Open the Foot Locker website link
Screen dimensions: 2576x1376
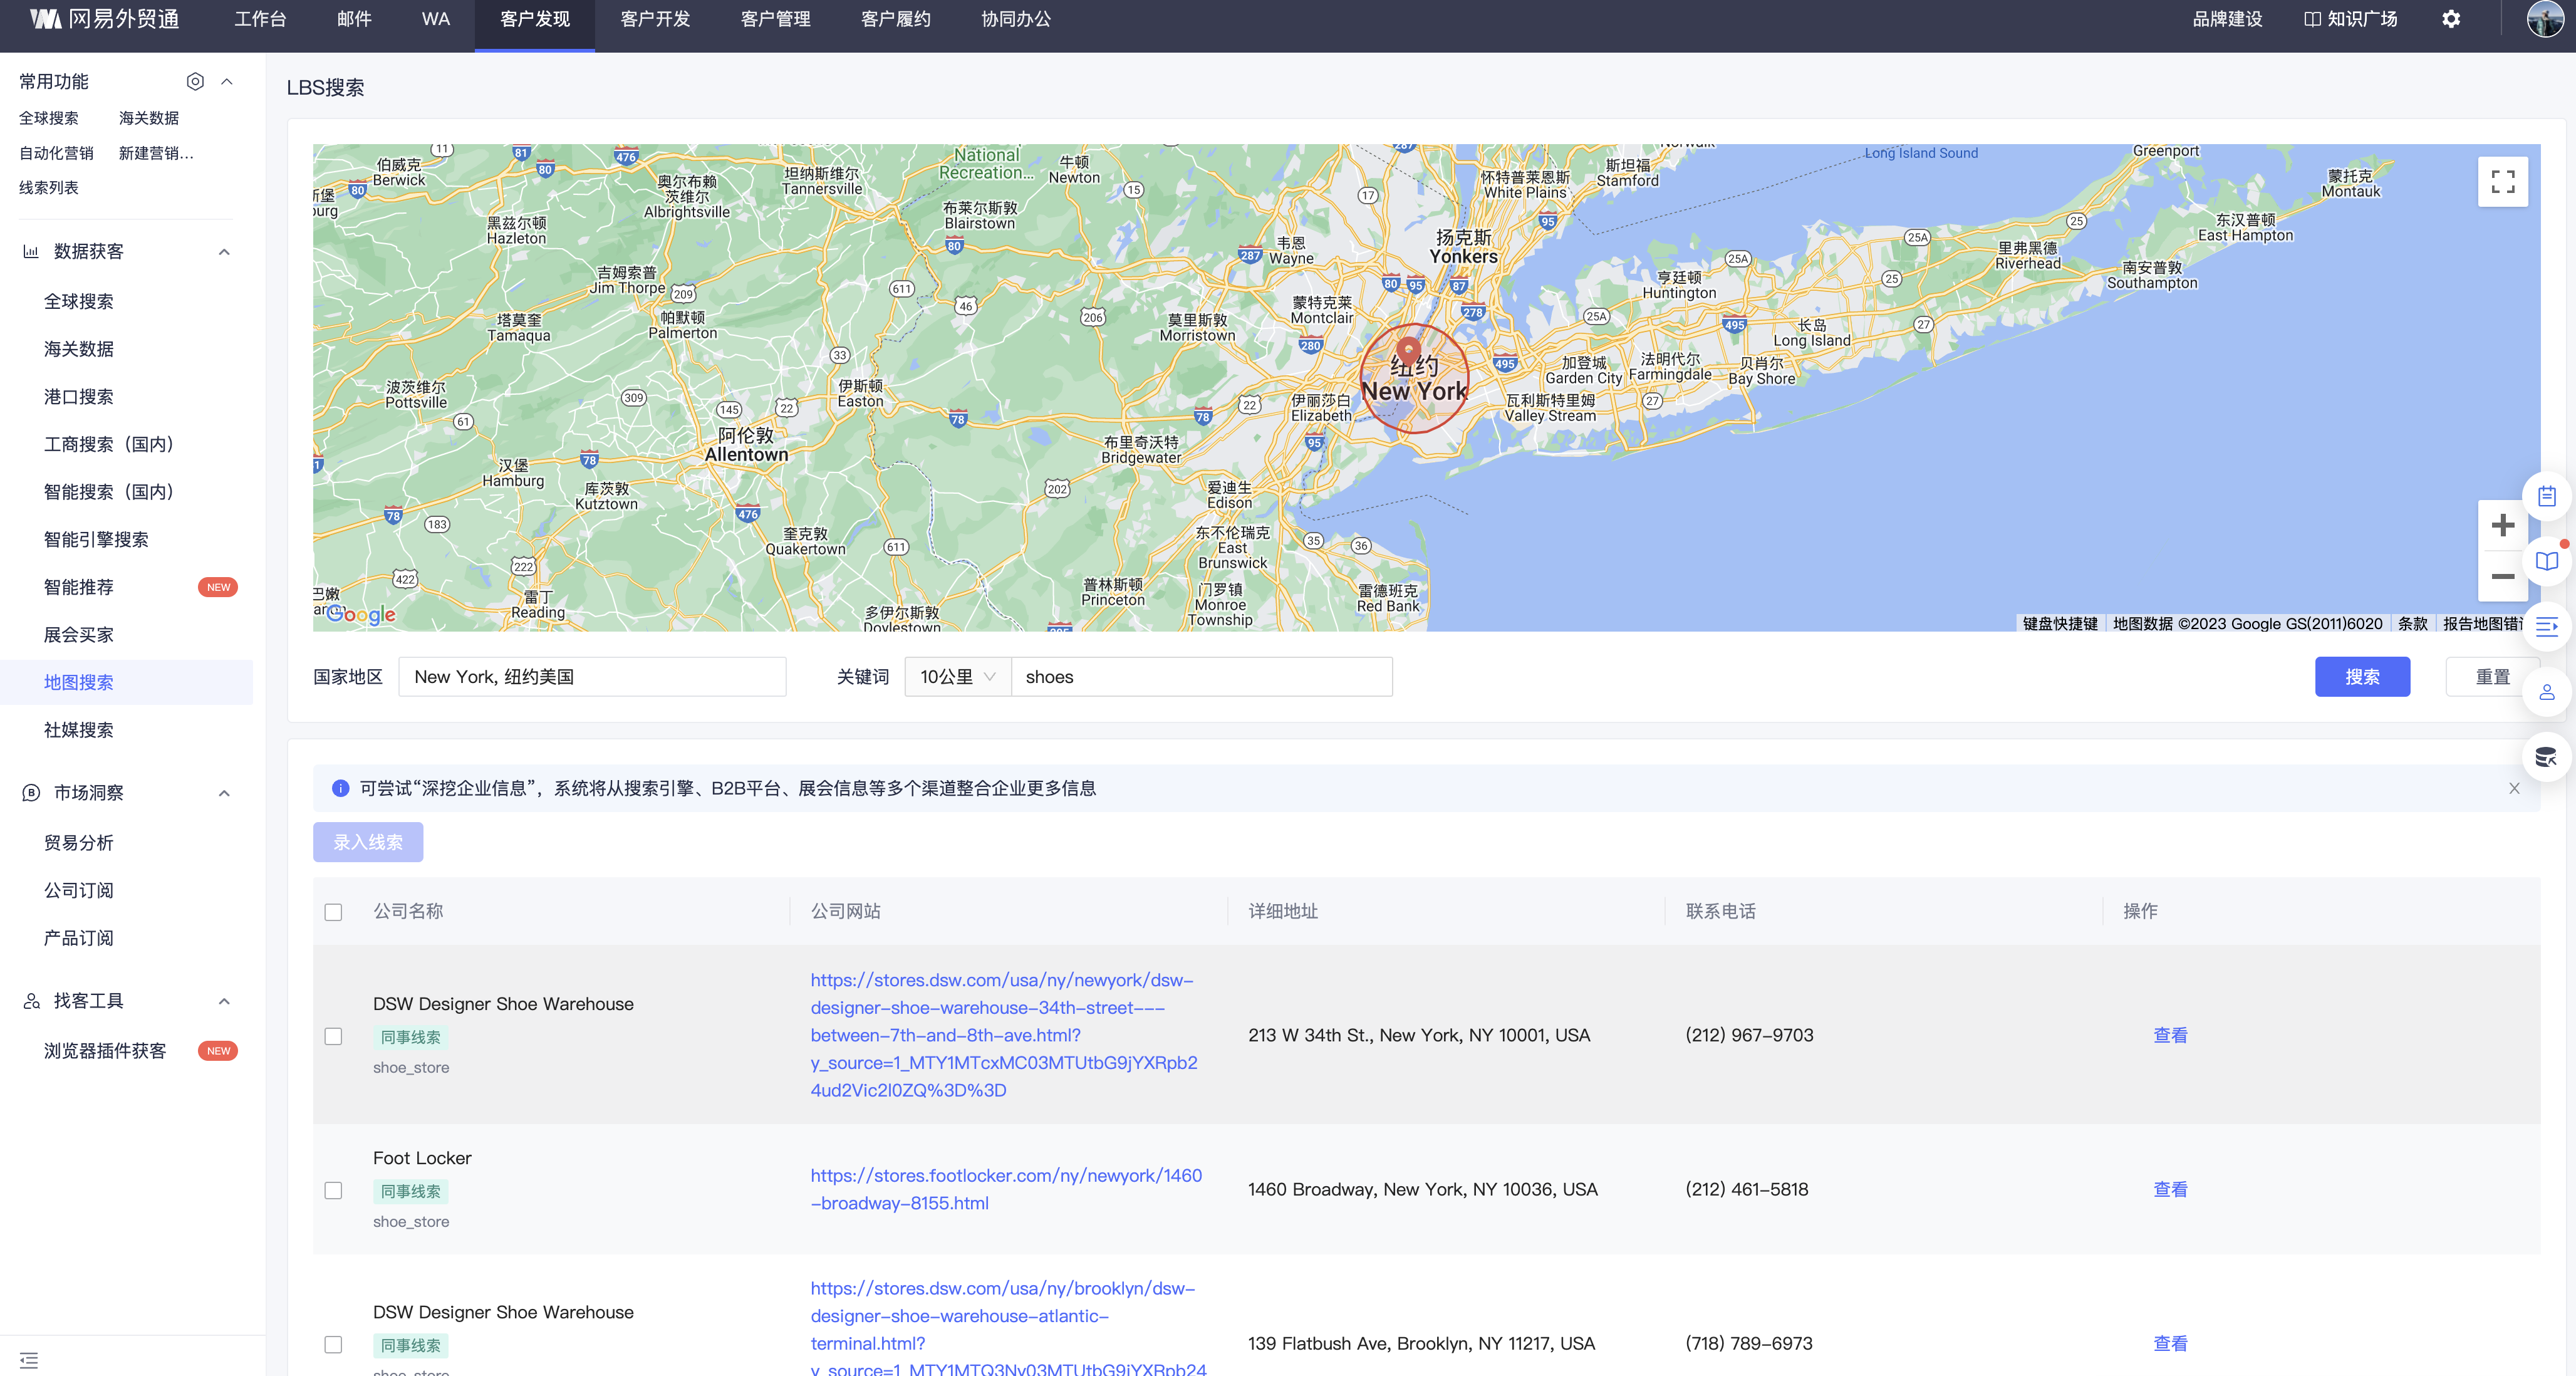pos(1006,1189)
